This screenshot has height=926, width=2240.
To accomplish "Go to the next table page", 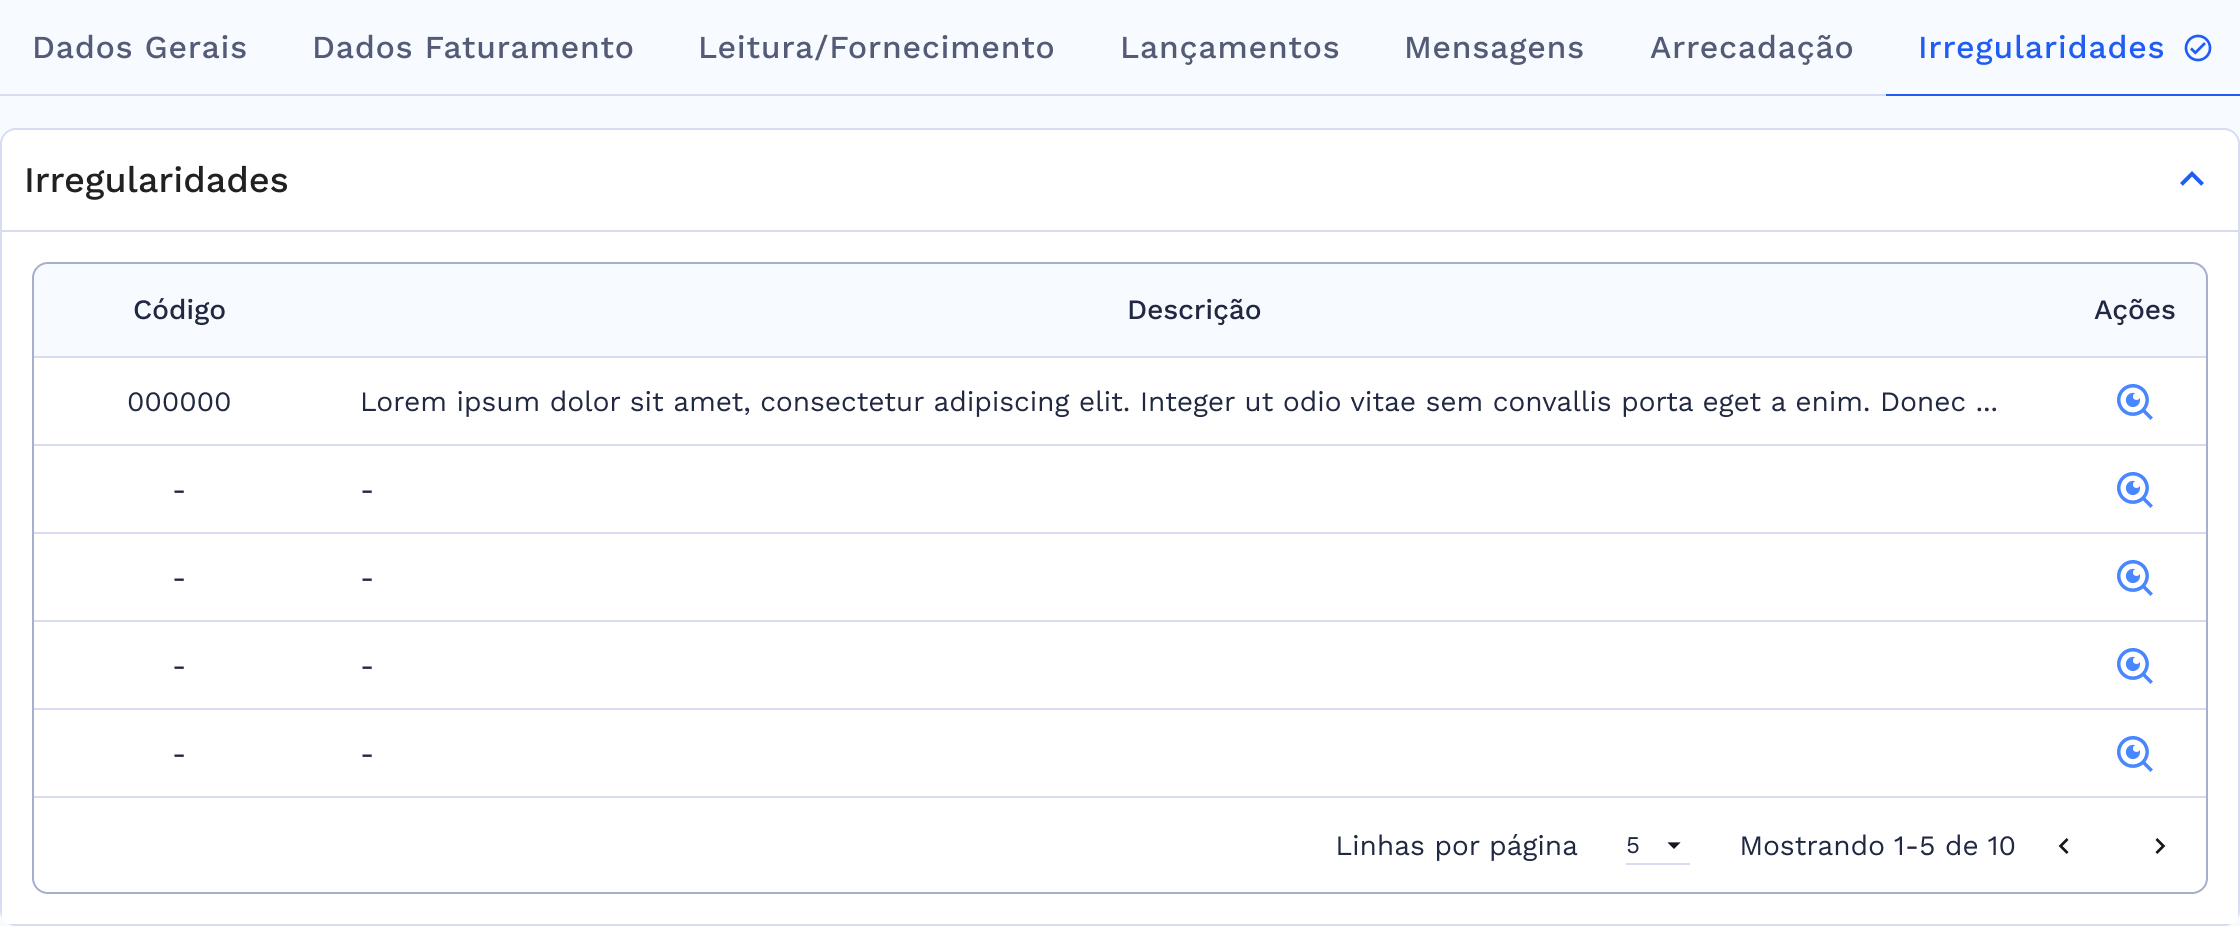I will point(2160,846).
